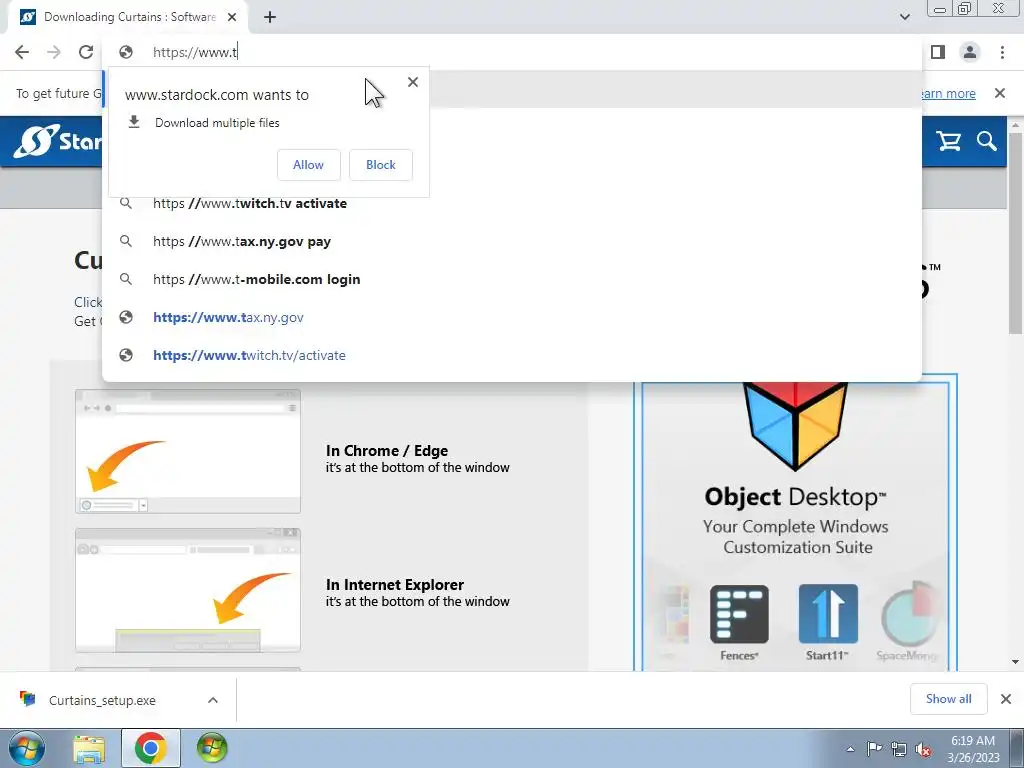Click the Object Desktop heading text
Screen dimensions: 1024x768
tap(795, 497)
